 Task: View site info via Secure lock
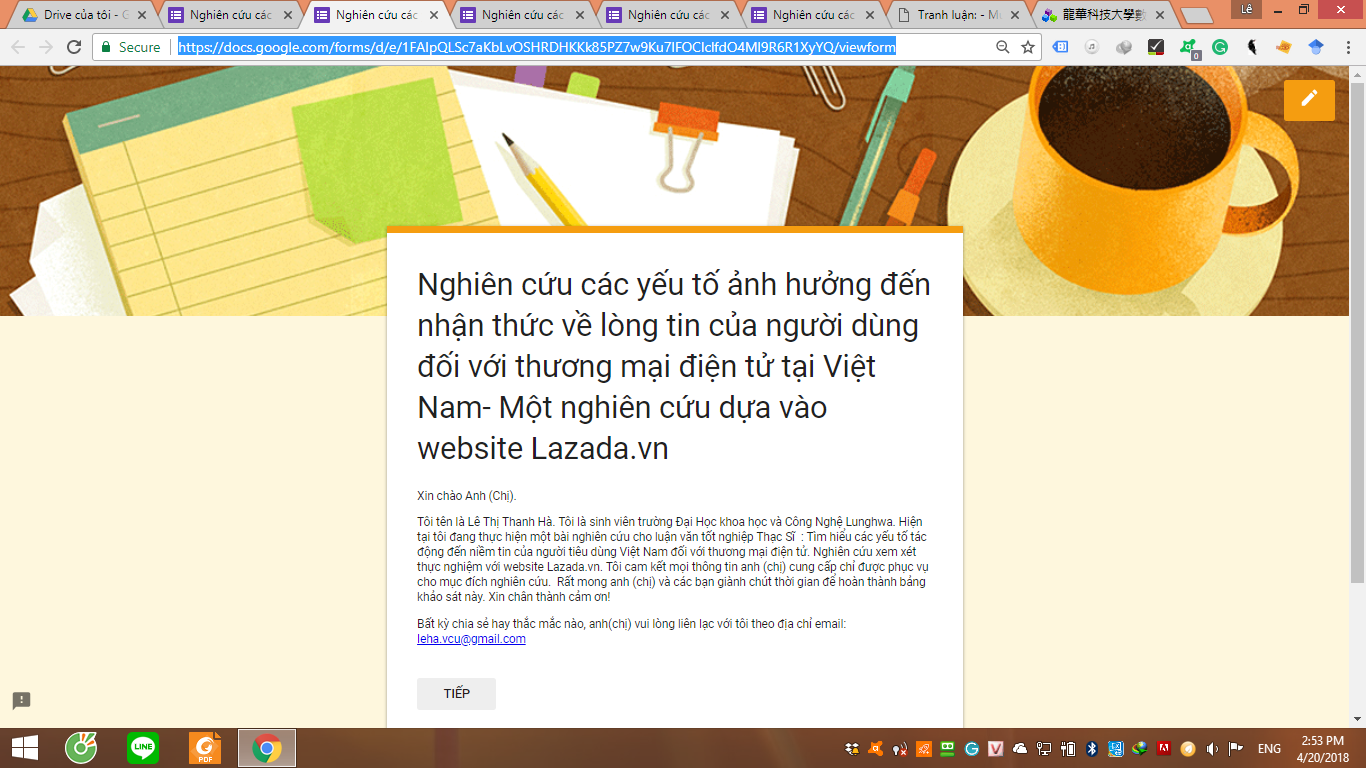click(x=130, y=47)
